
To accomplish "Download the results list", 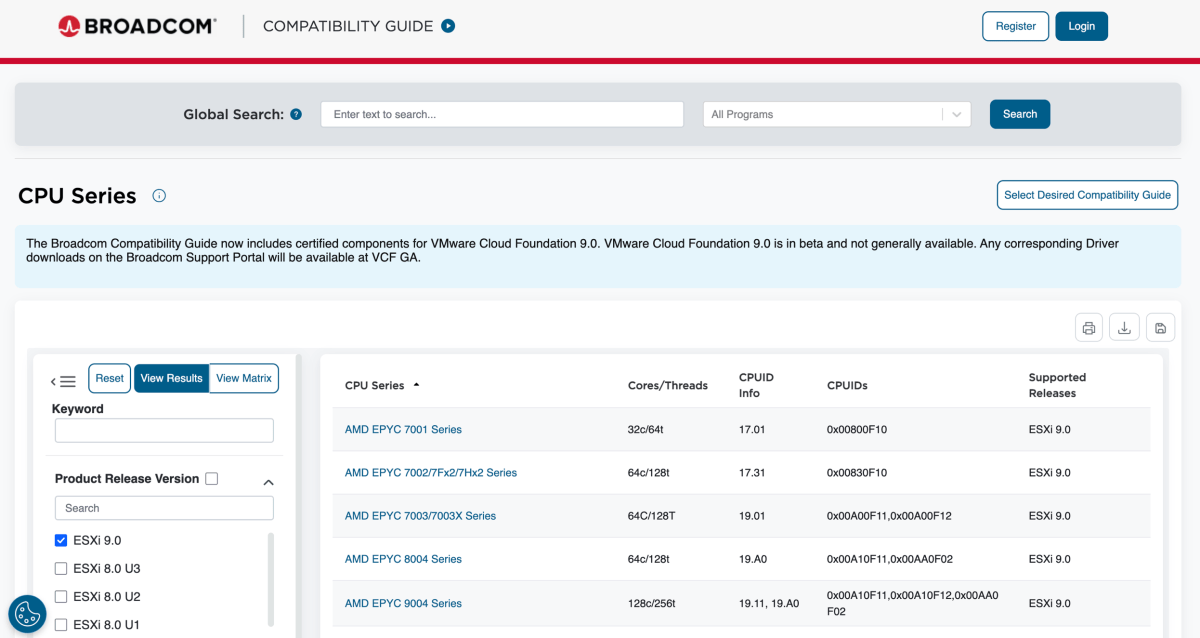I will tap(1124, 327).
